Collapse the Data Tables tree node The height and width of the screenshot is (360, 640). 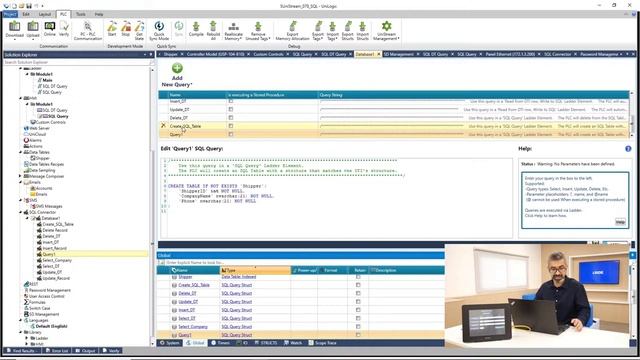click(20, 152)
